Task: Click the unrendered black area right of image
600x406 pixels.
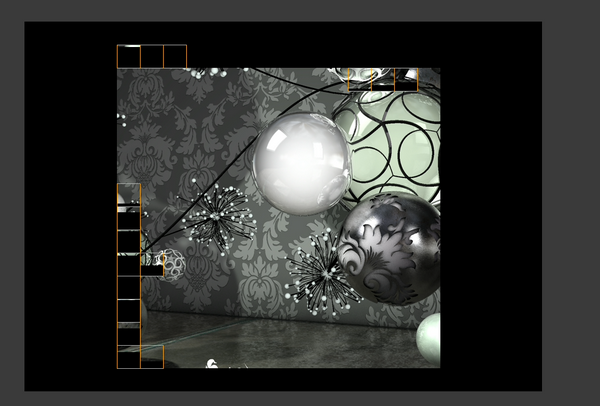Action: tap(490, 200)
